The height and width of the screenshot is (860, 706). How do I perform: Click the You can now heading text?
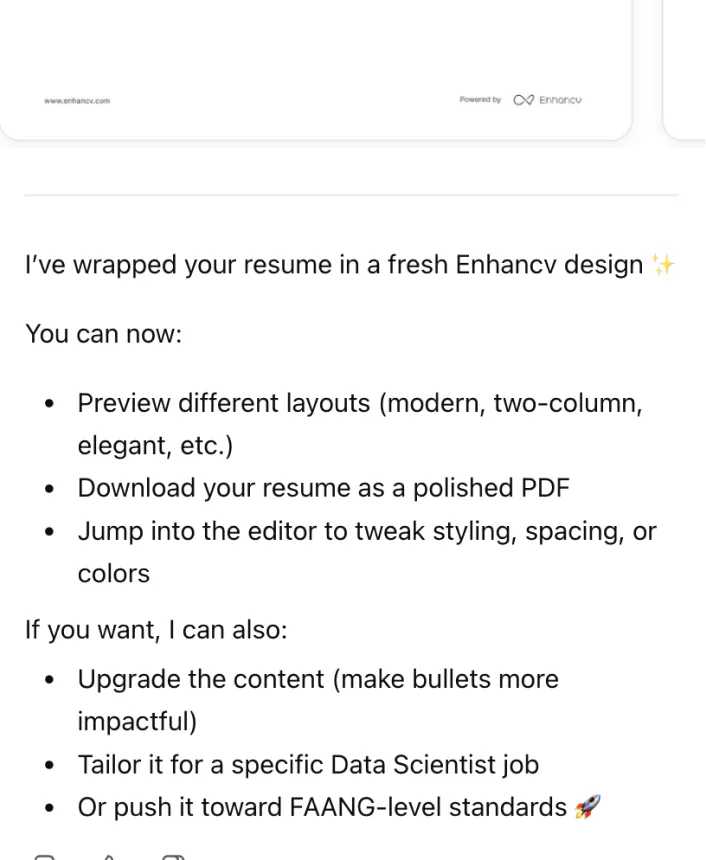[x=103, y=333]
